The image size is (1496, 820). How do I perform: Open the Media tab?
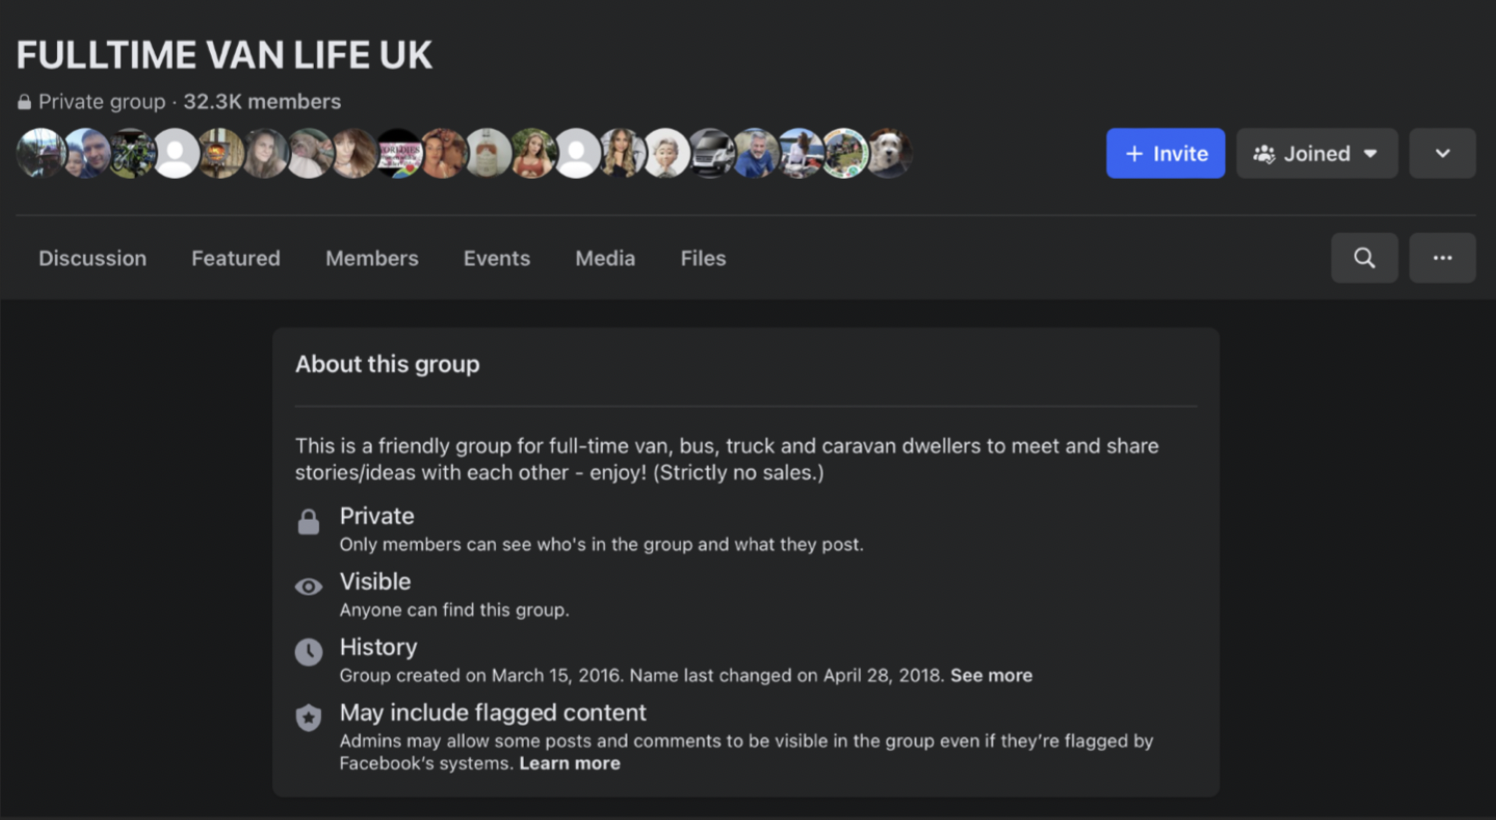click(x=605, y=258)
